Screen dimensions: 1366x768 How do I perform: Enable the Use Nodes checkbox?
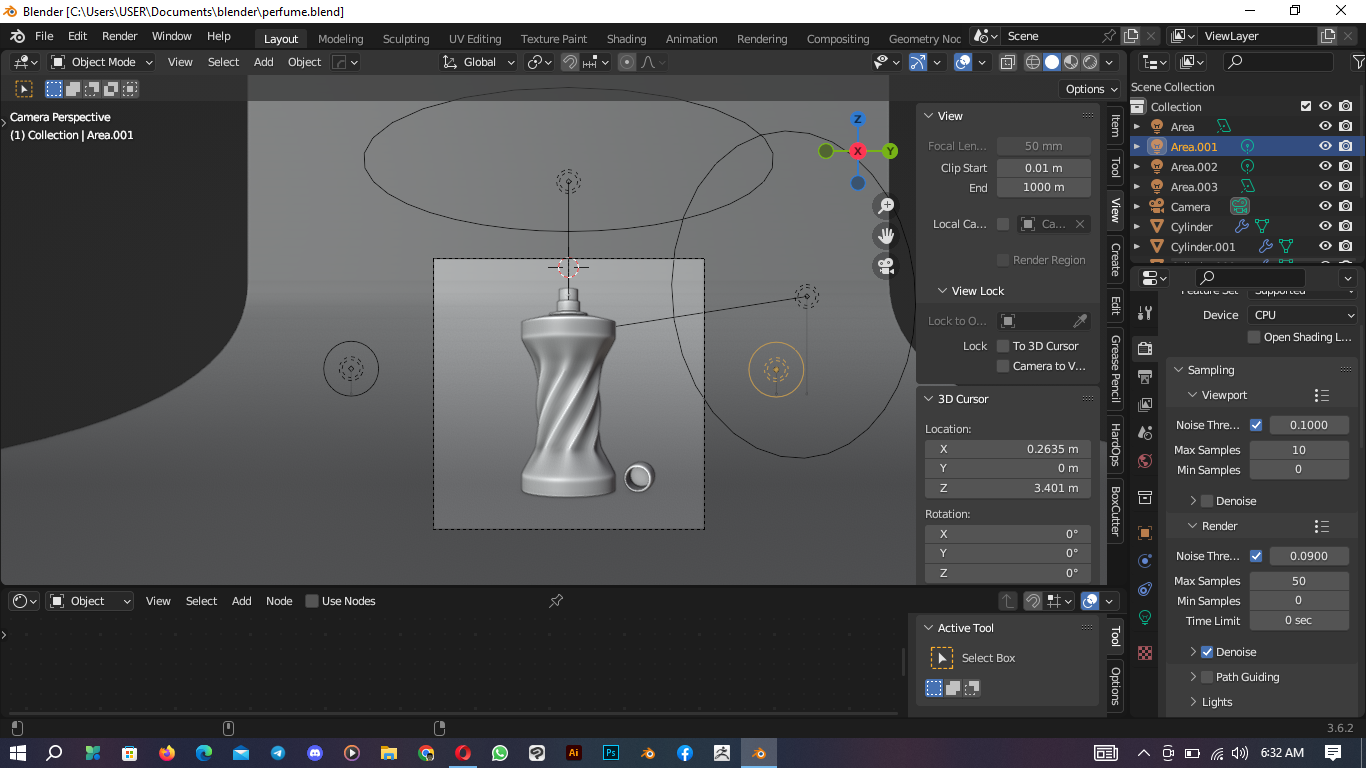312,601
